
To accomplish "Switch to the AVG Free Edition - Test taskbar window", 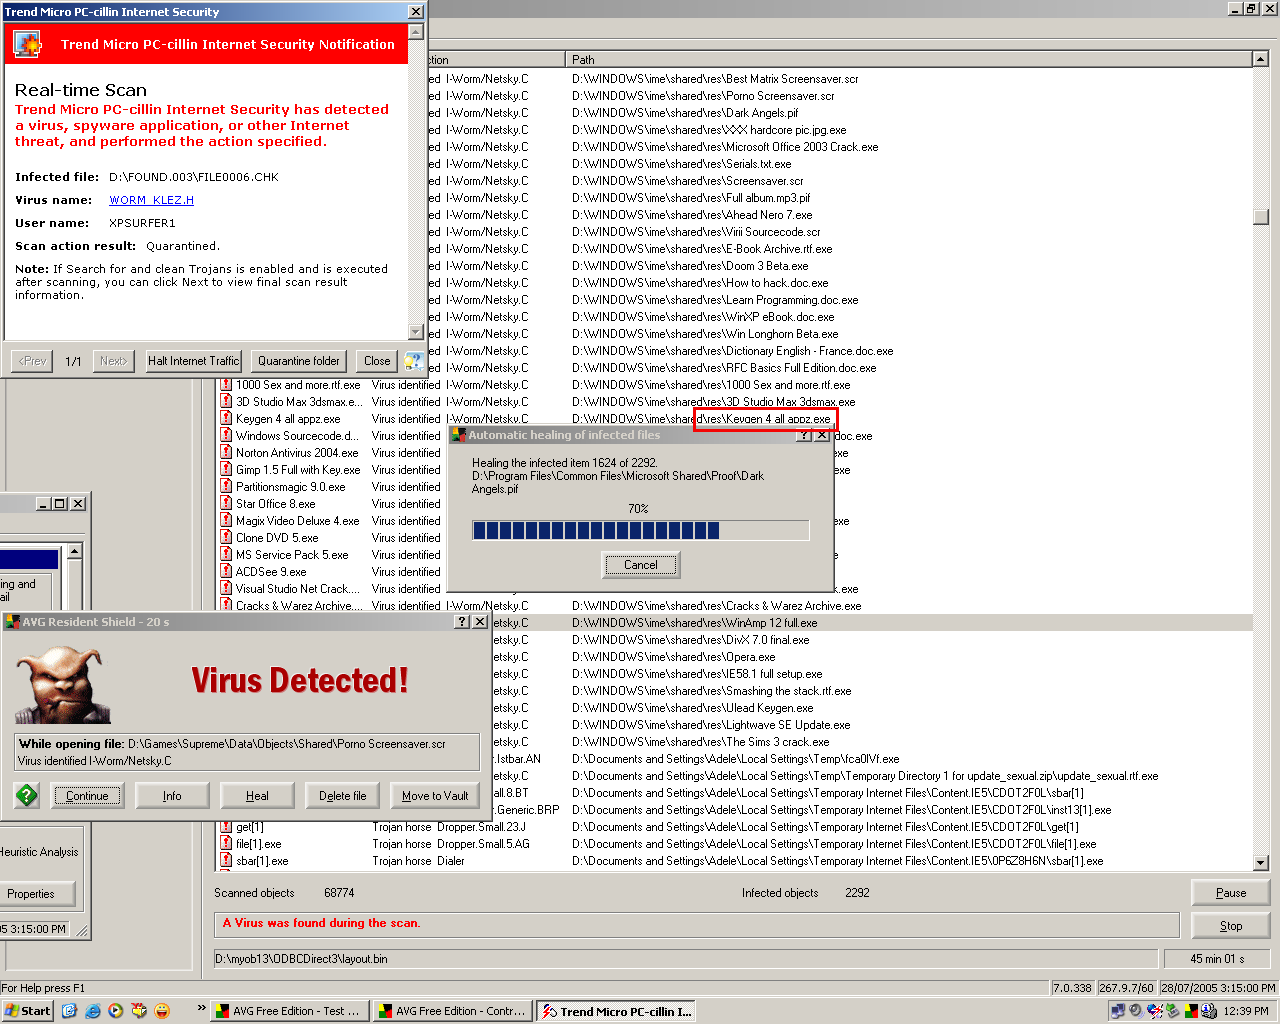I will tap(290, 1011).
